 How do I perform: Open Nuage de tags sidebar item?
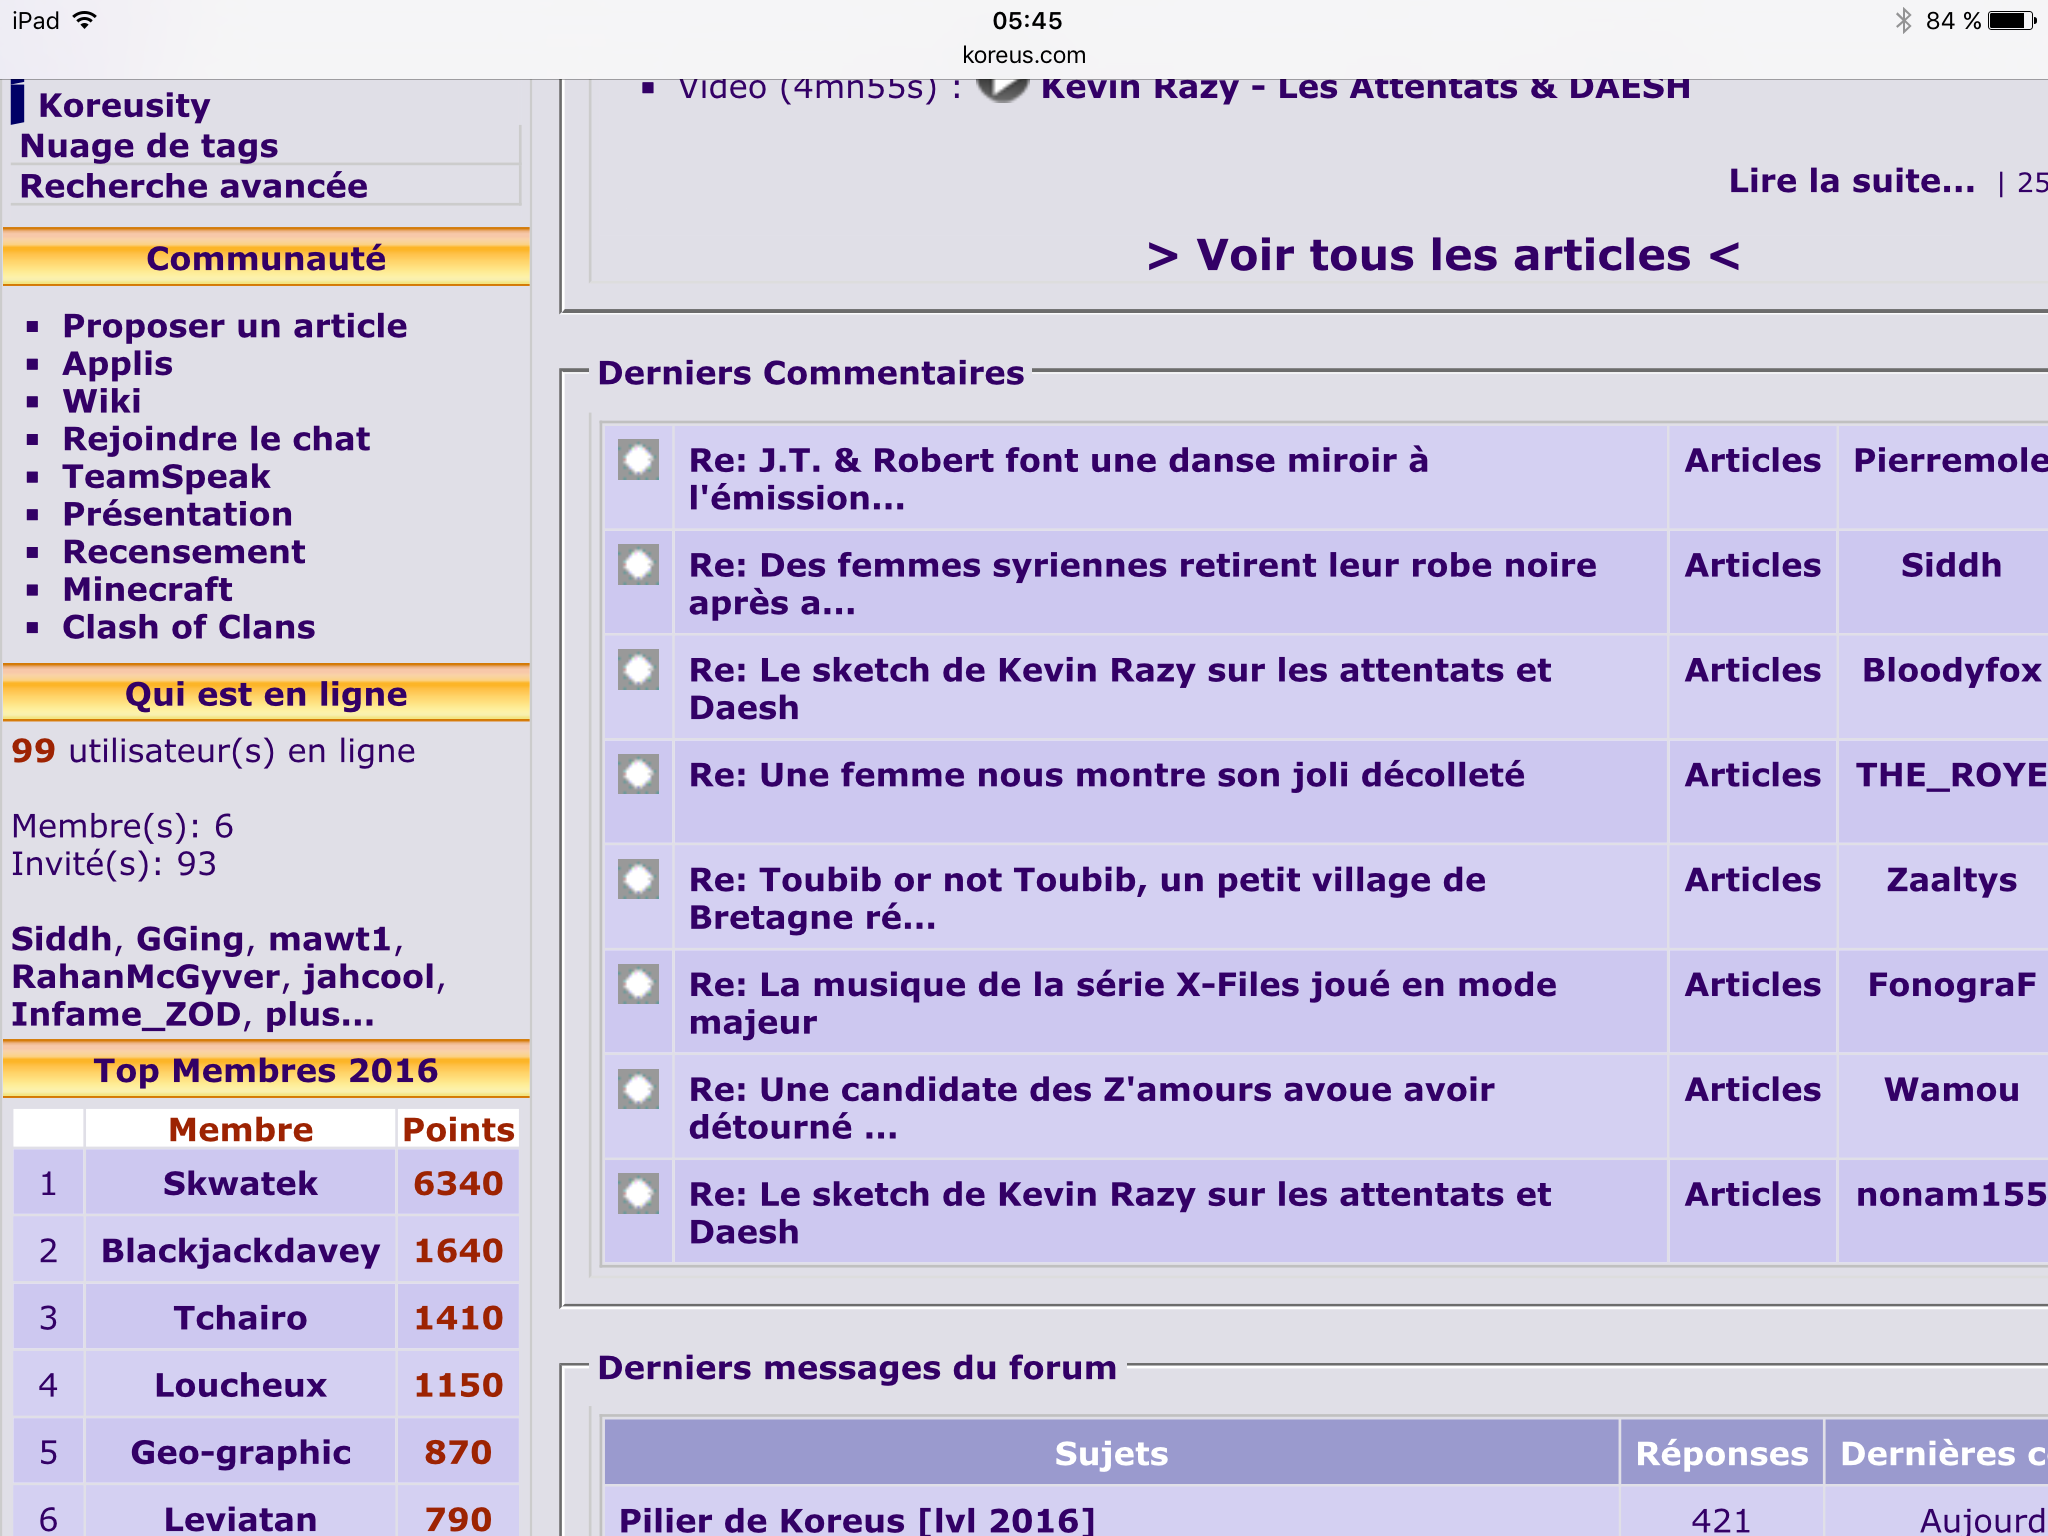[149, 146]
